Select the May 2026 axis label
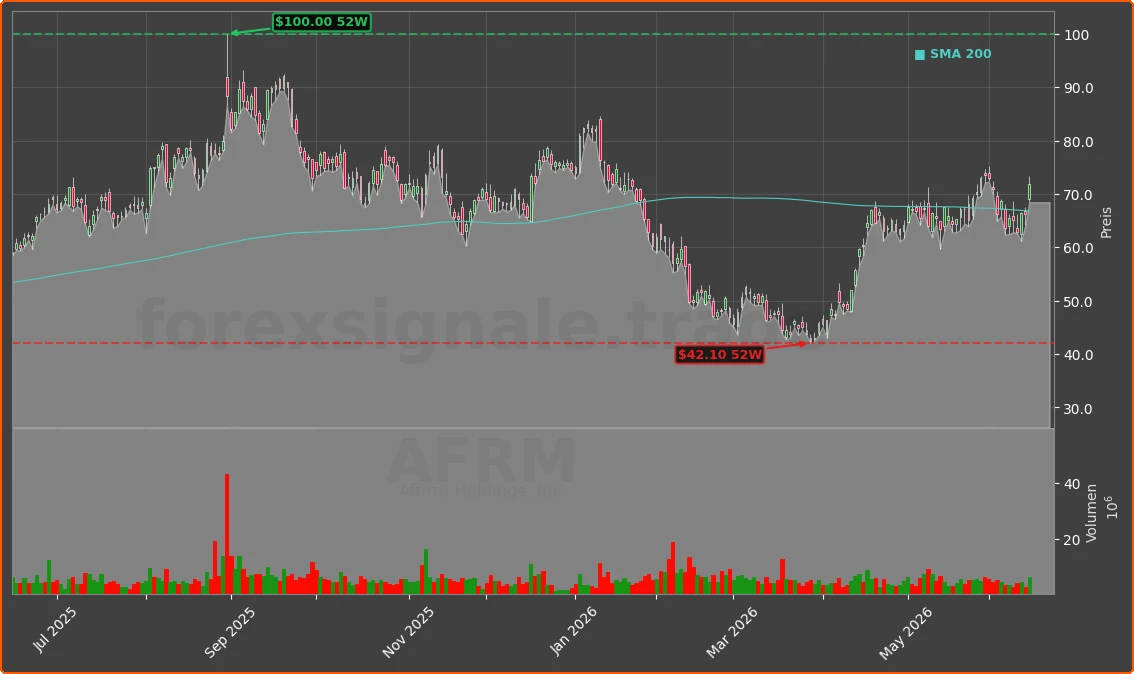Screen dimensions: 1134x674 pyautogui.click(x=905, y=633)
